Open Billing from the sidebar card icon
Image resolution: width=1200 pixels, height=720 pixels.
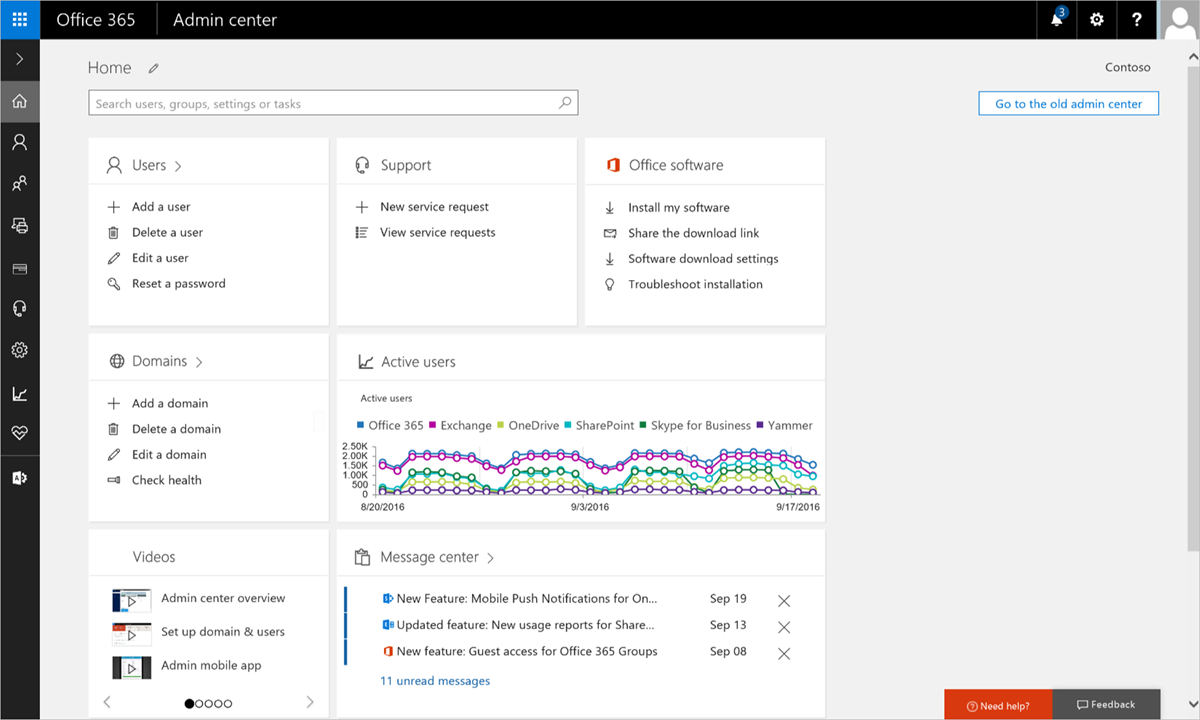[20, 267]
